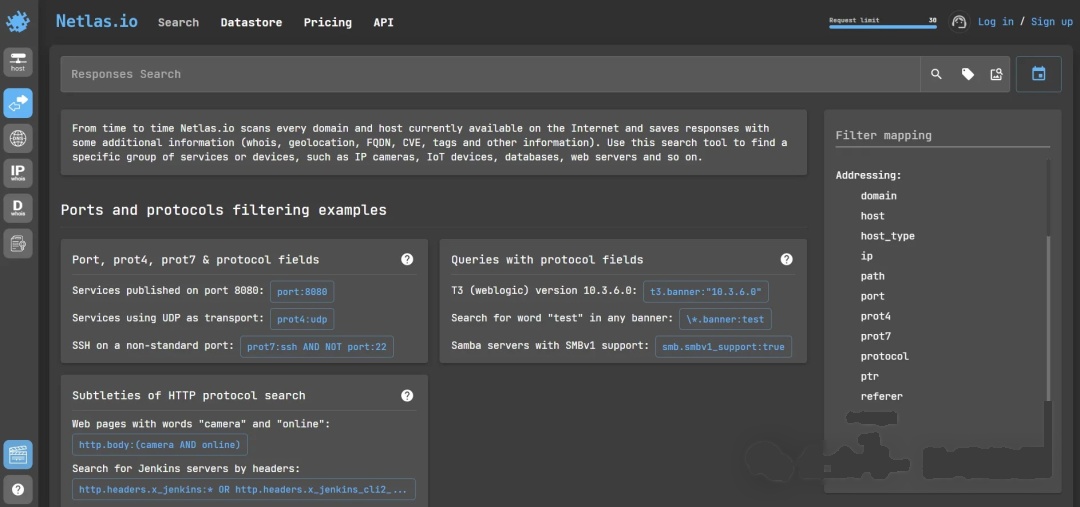Click the Log in link
The width and height of the screenshot is (1080, 507).
(996, 22)
